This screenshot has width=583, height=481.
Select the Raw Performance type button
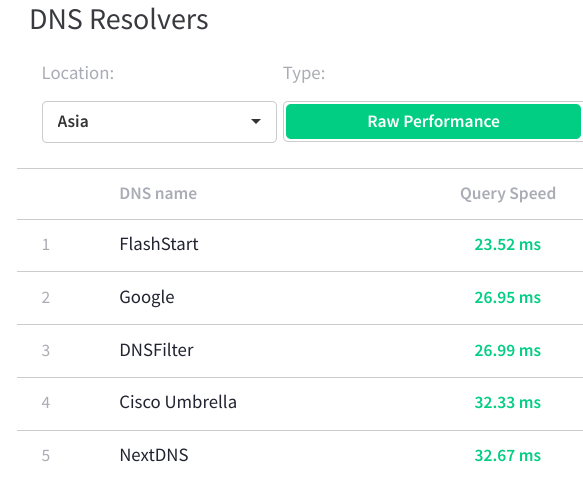[x=433, y=122]
